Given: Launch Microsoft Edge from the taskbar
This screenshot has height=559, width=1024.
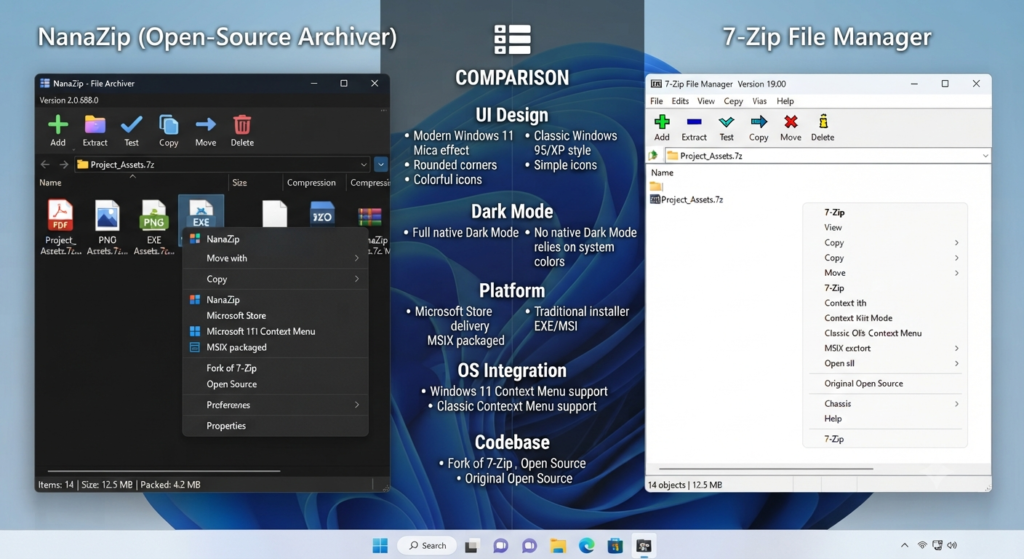Looking at the screenshot, I should tap(586, 545).
